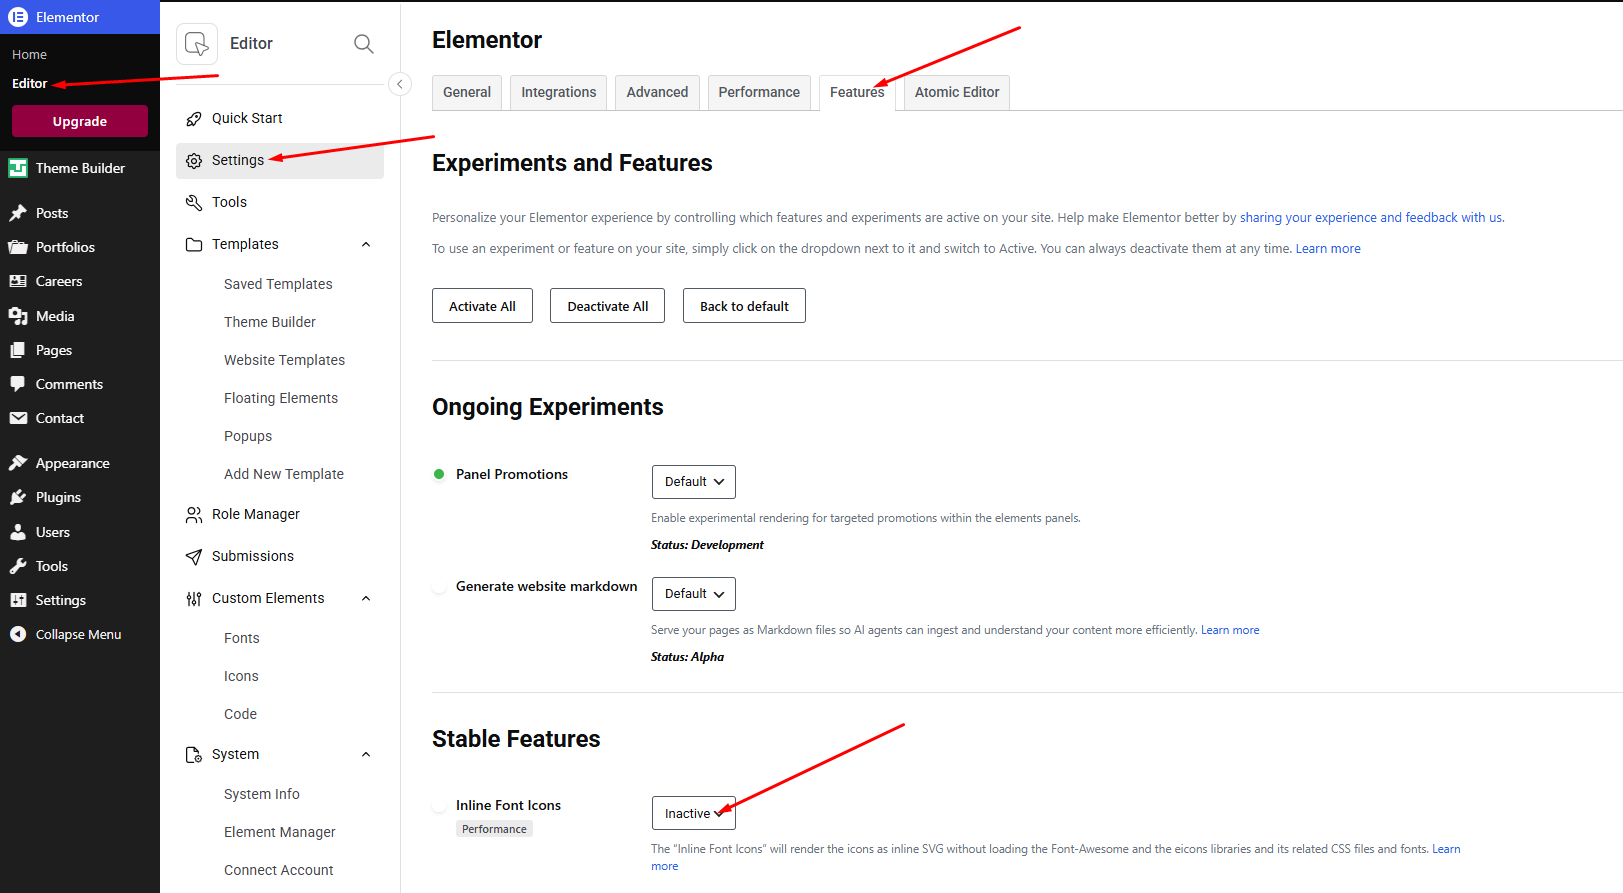Open the Generate website markdown Default dropdown
This screenshot has width=1623, height=893.
(694, 594)
